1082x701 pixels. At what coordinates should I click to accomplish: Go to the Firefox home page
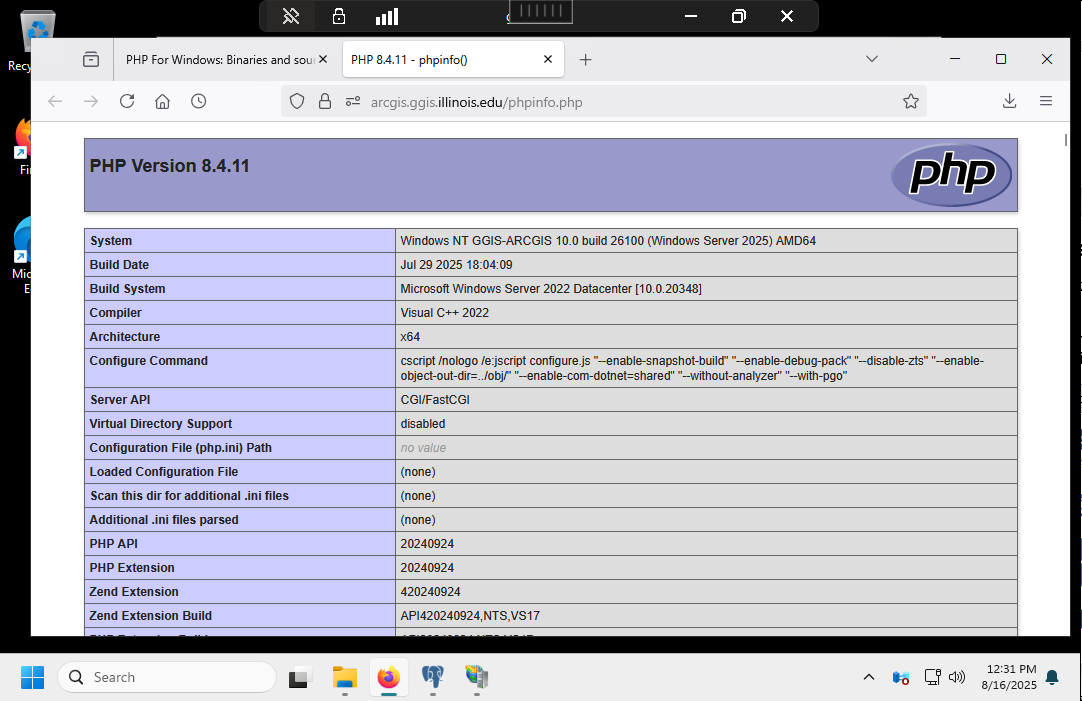tap(163, 101)
